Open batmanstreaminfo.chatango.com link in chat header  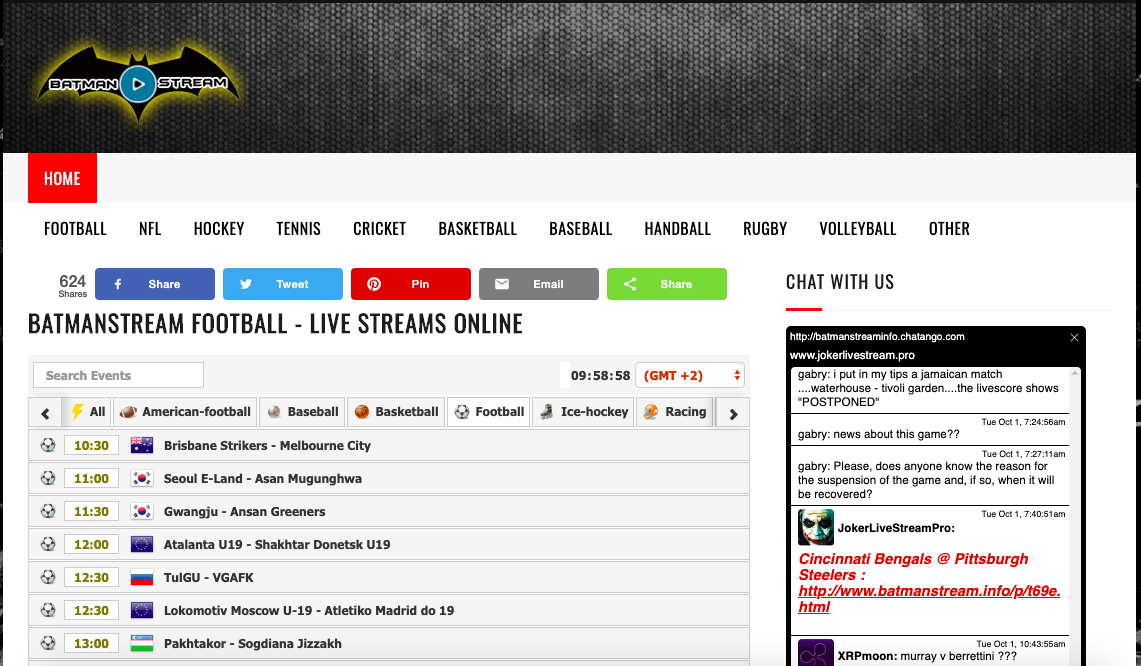[x=877, y=336]
